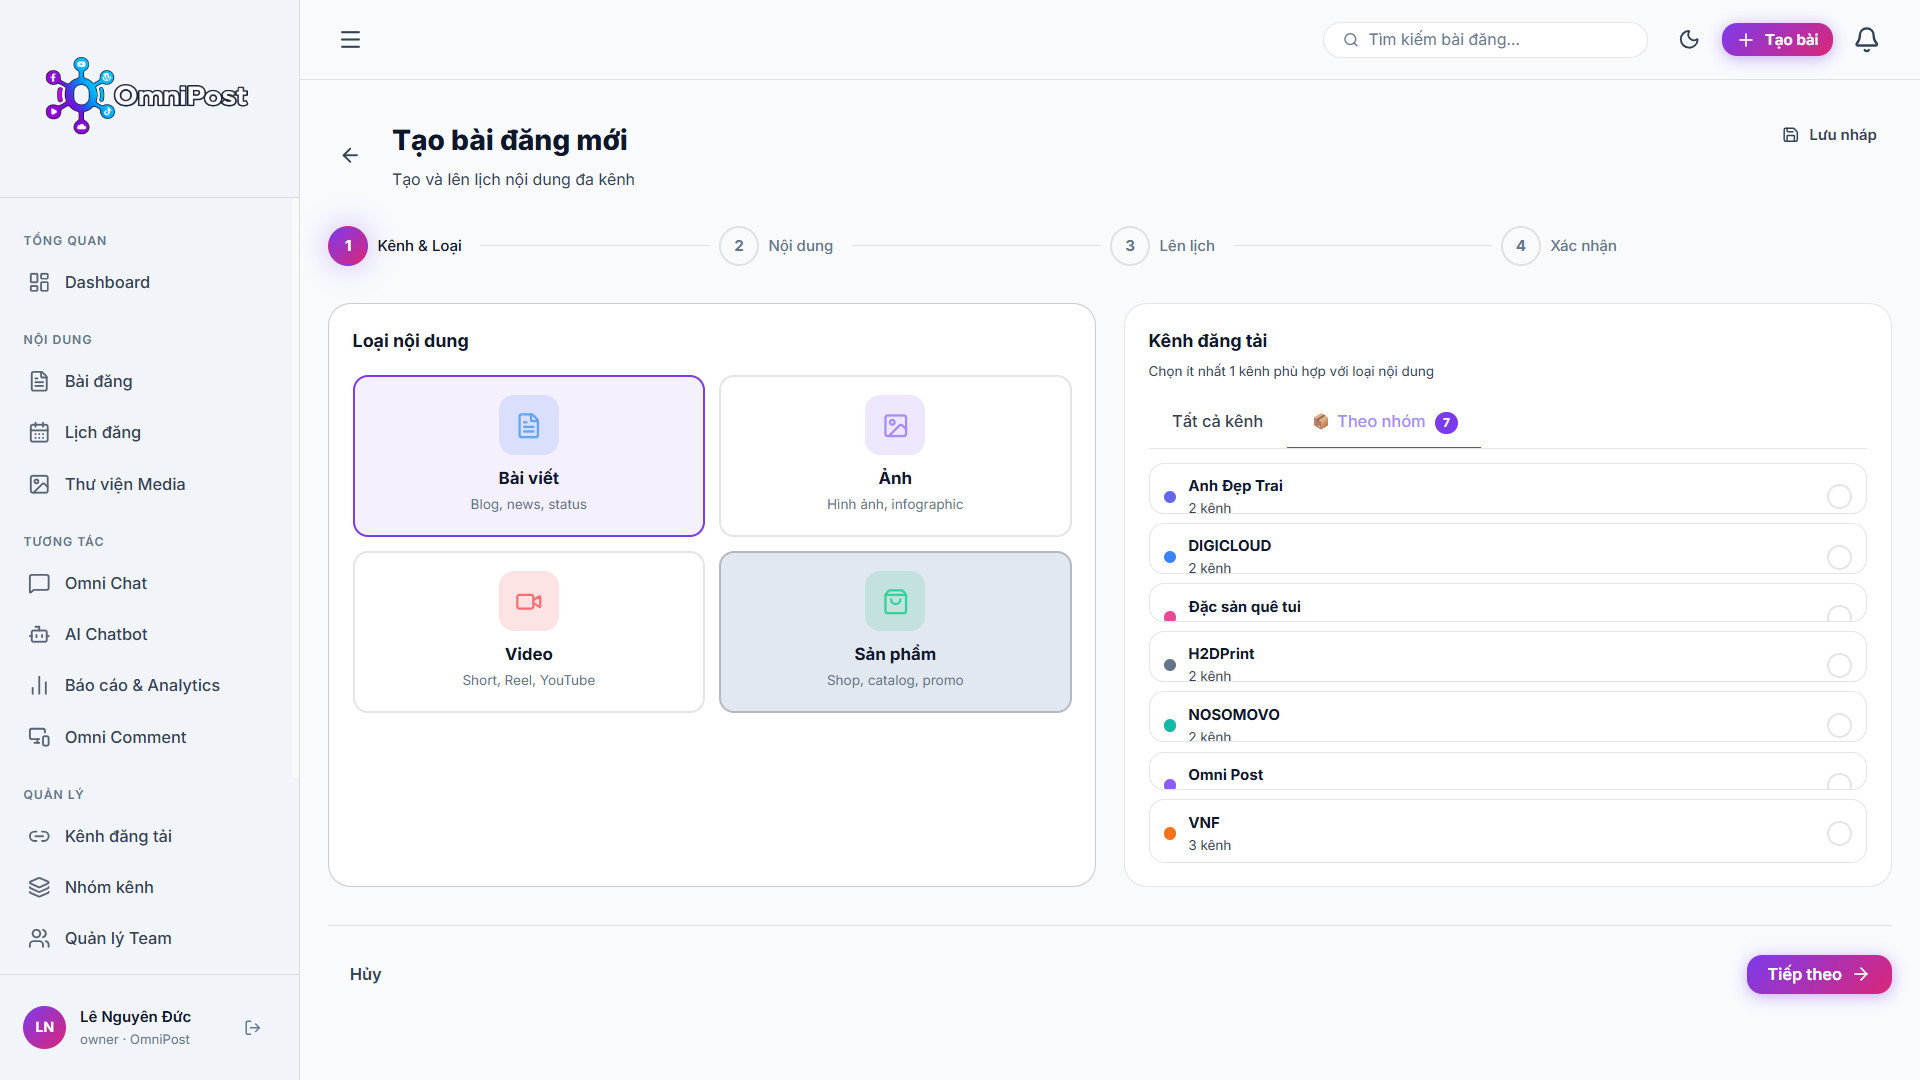Image resolution: width=1920 pixels, height=1080 pixels.
Task: Select the Sản phẩm content type card
Action: [x=895, y=632]
